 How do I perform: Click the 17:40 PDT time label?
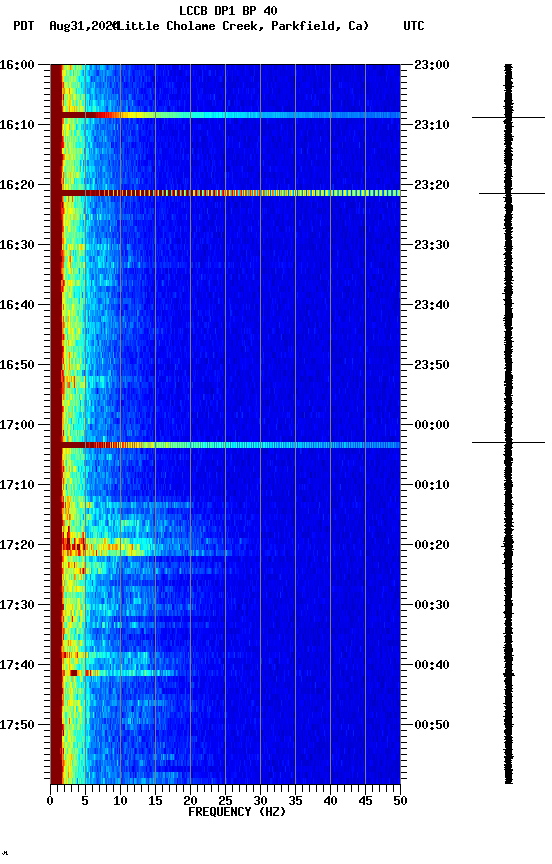pos(17,665)
